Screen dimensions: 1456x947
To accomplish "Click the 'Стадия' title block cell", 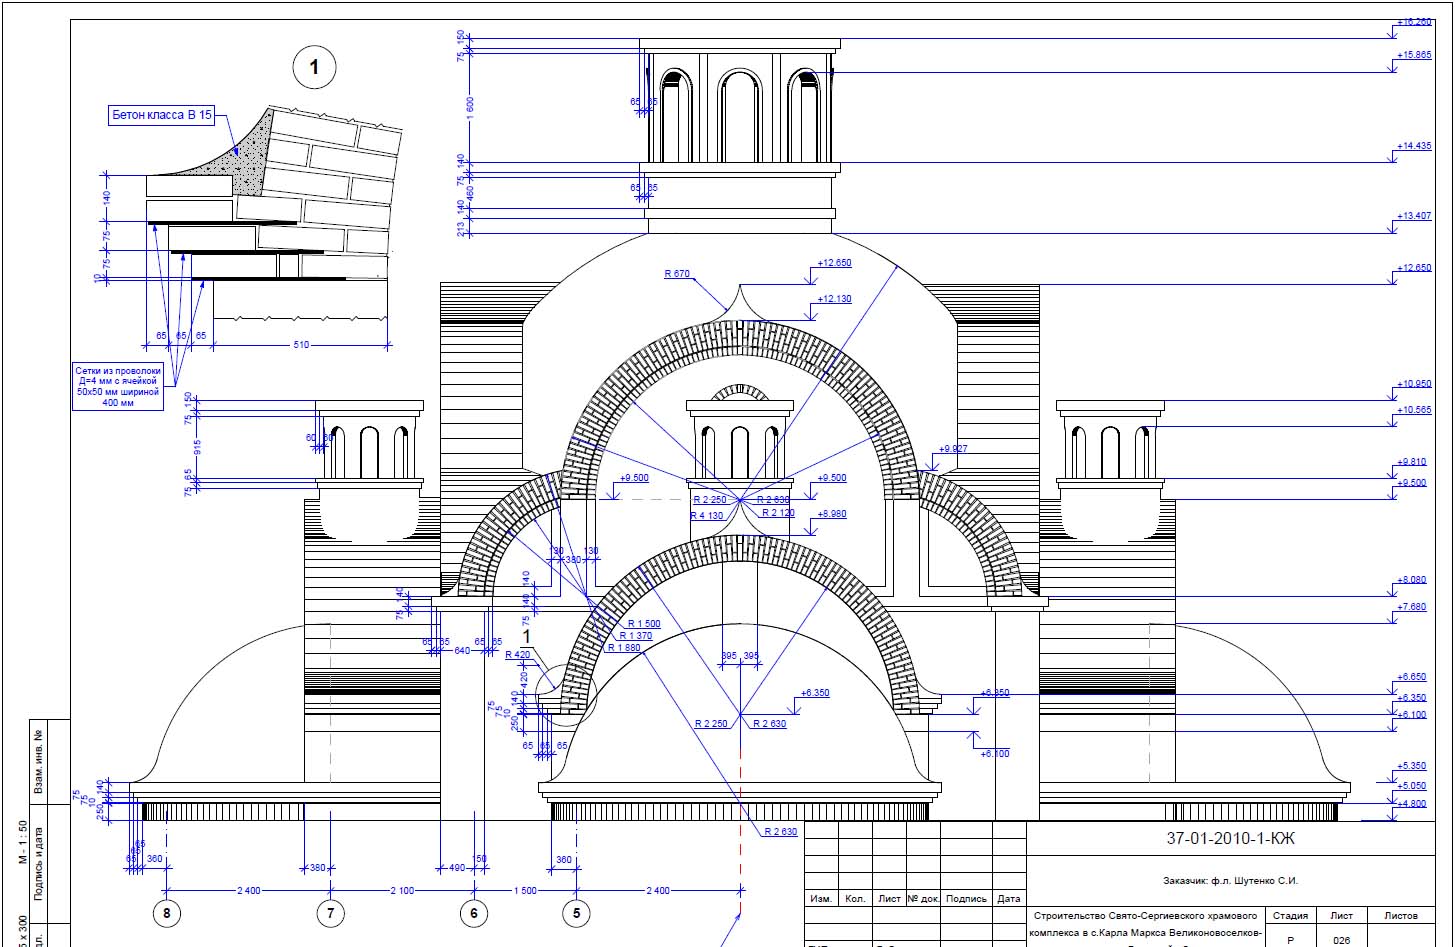I will (x=1290, y=915).
